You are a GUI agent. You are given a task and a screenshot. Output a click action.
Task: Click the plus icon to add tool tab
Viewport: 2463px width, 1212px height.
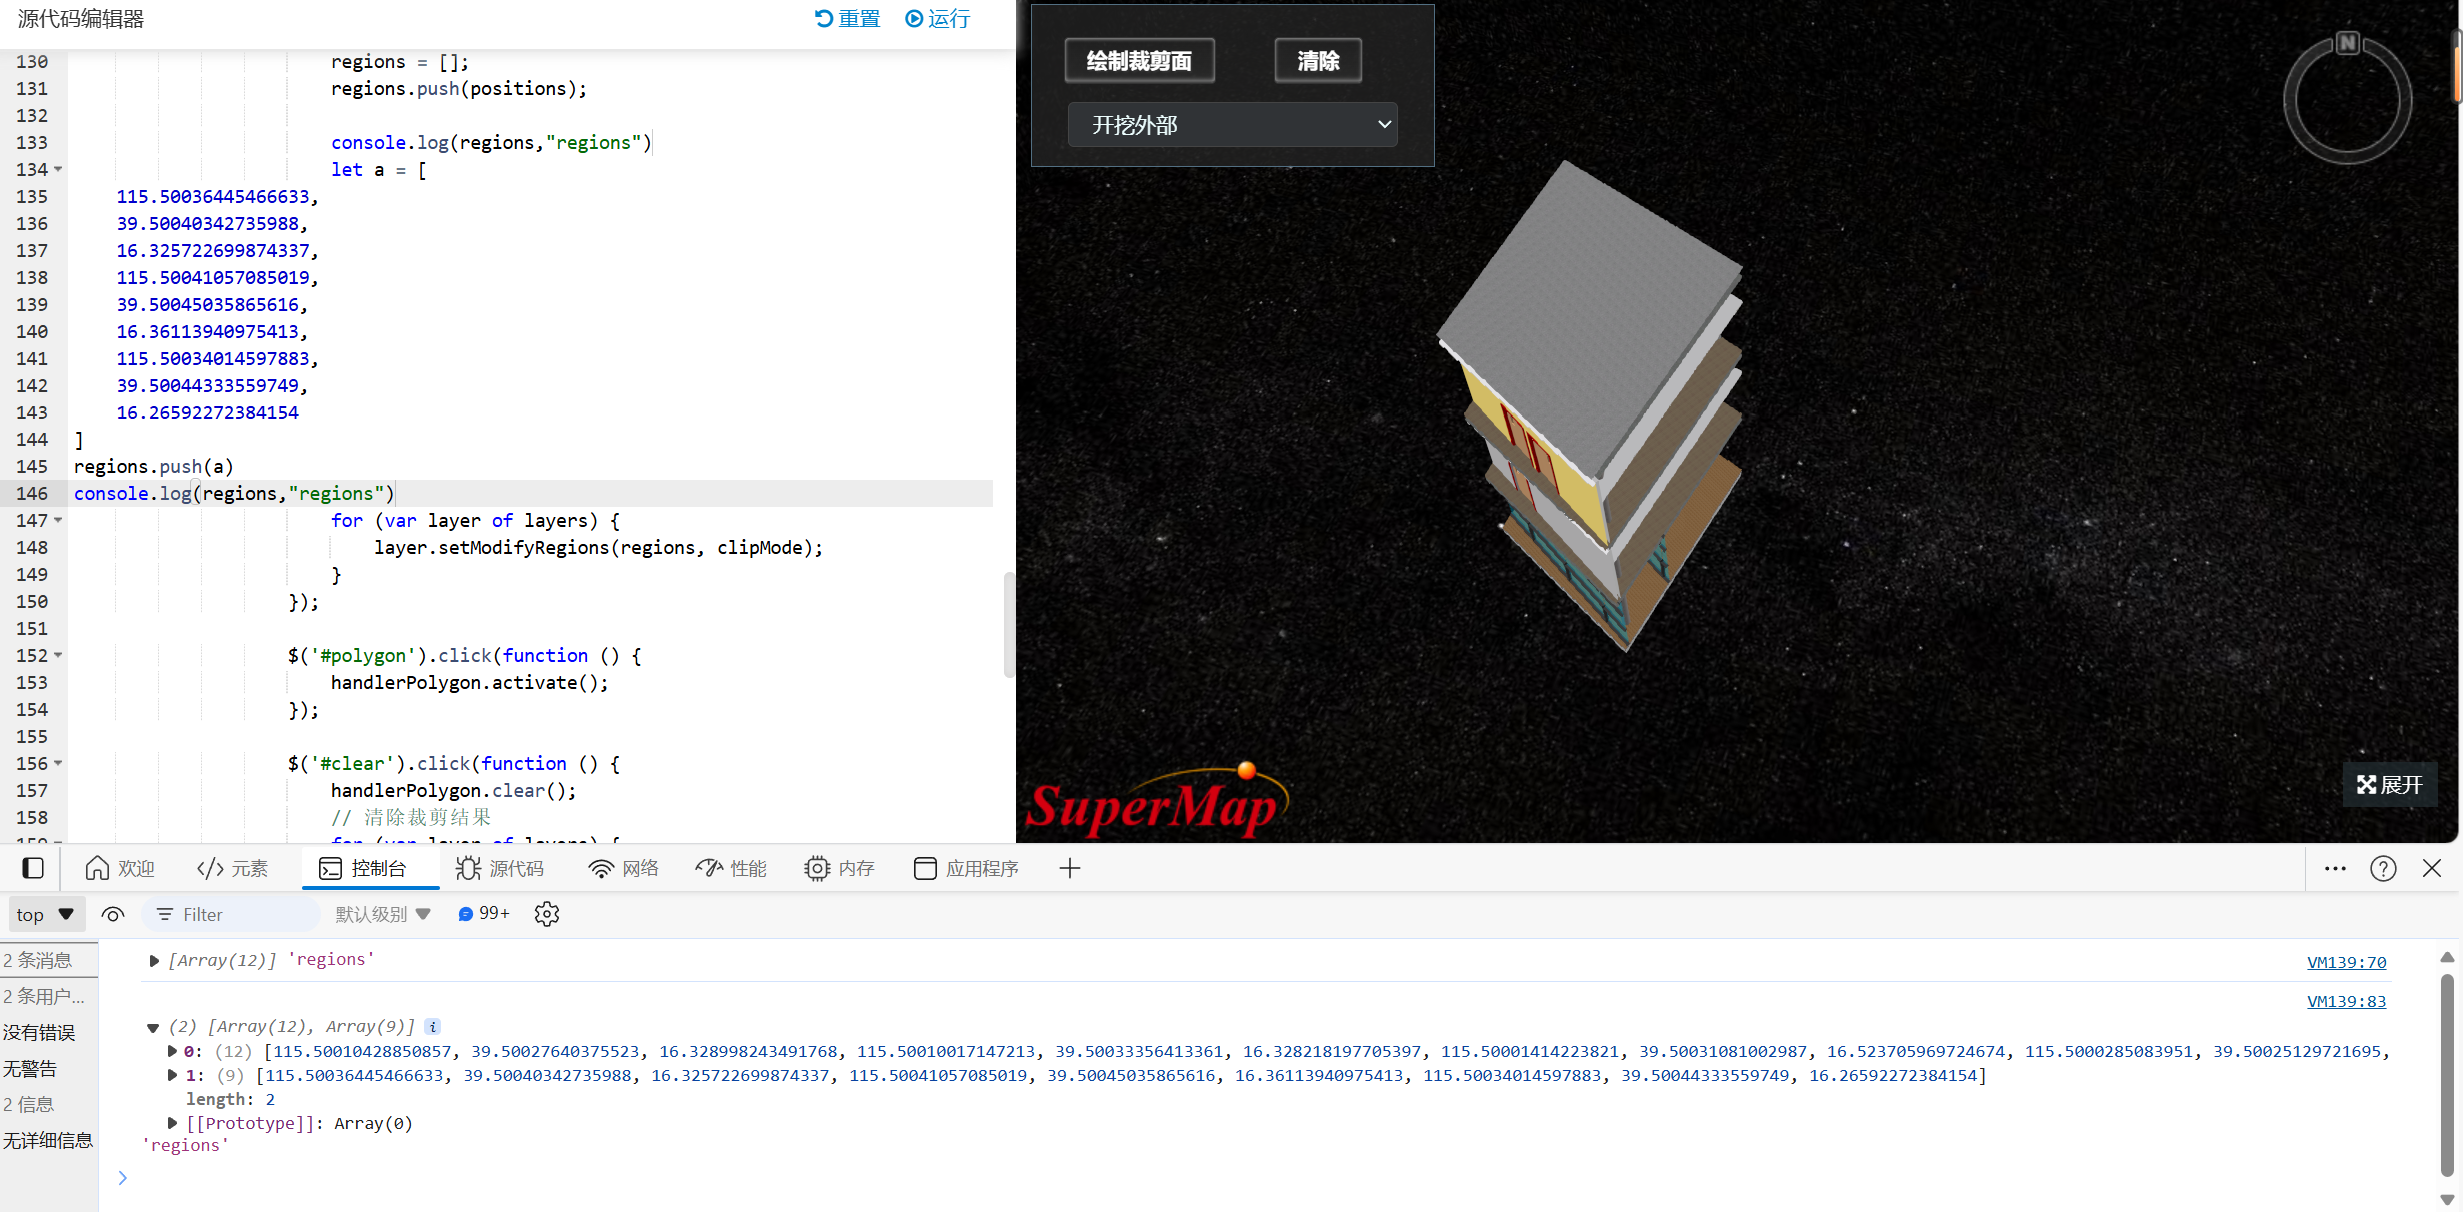tap(1069, 868)
